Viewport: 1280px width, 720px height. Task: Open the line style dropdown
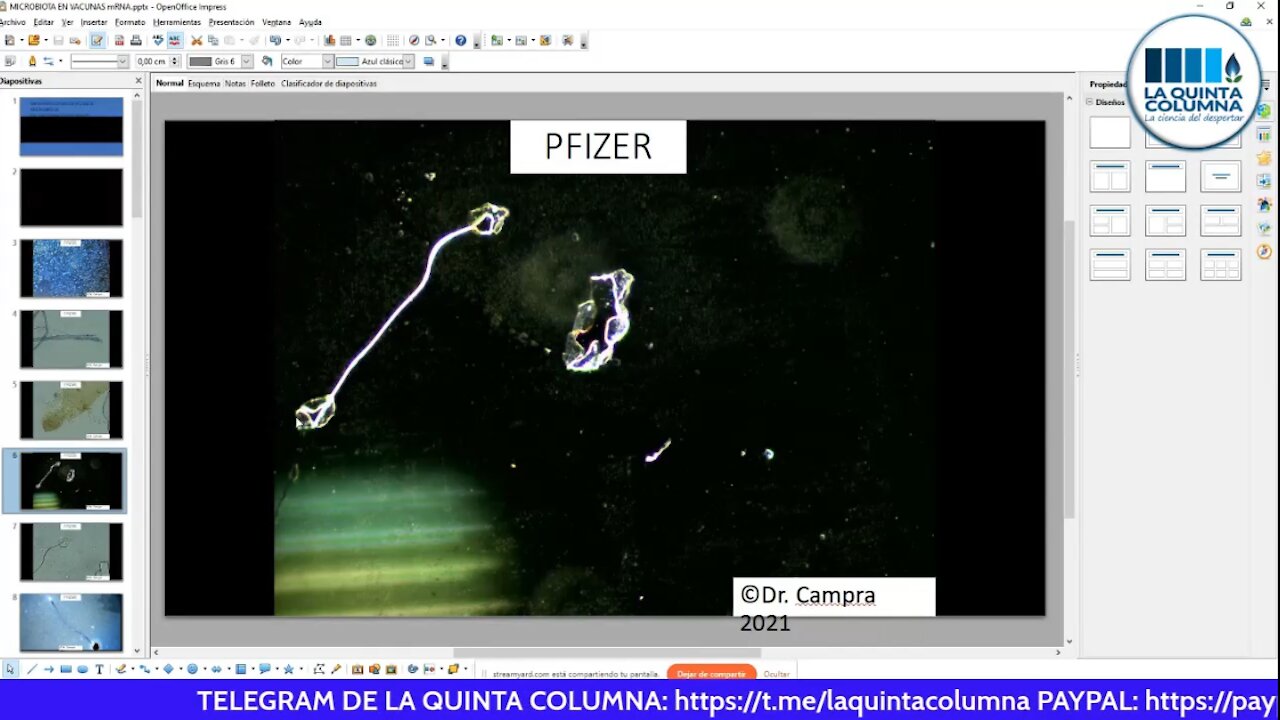[123, 62]
